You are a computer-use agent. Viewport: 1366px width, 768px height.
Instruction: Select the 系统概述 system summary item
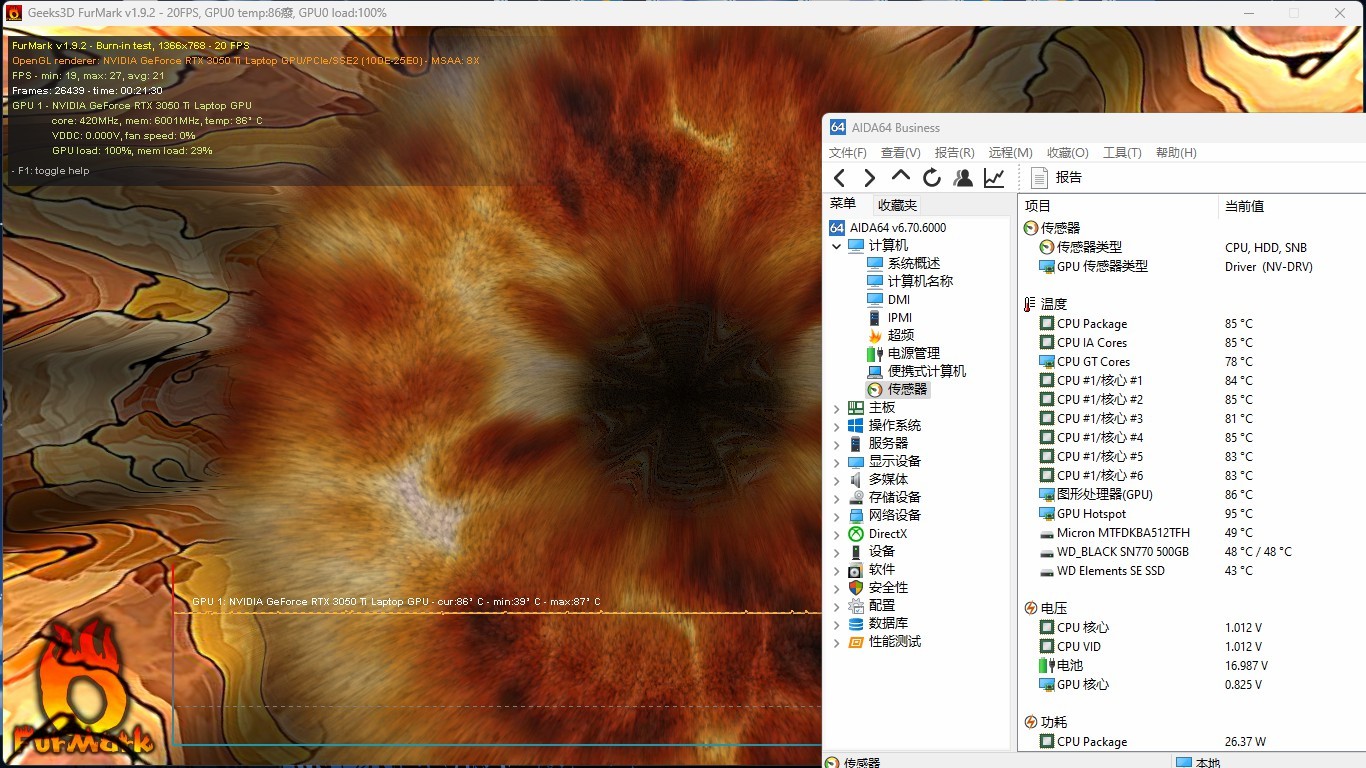[913, 263]
